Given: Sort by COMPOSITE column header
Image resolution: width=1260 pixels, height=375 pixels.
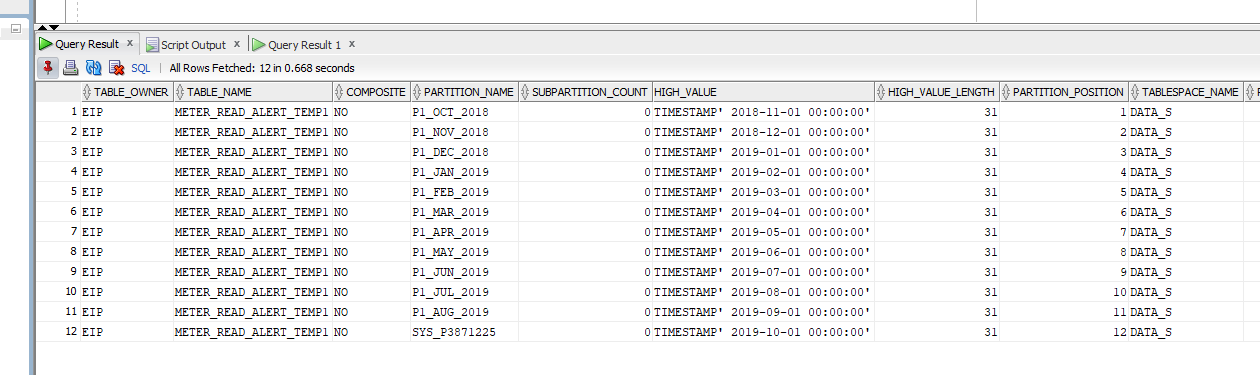Looking at the screenshot, I should coord(371,92).
